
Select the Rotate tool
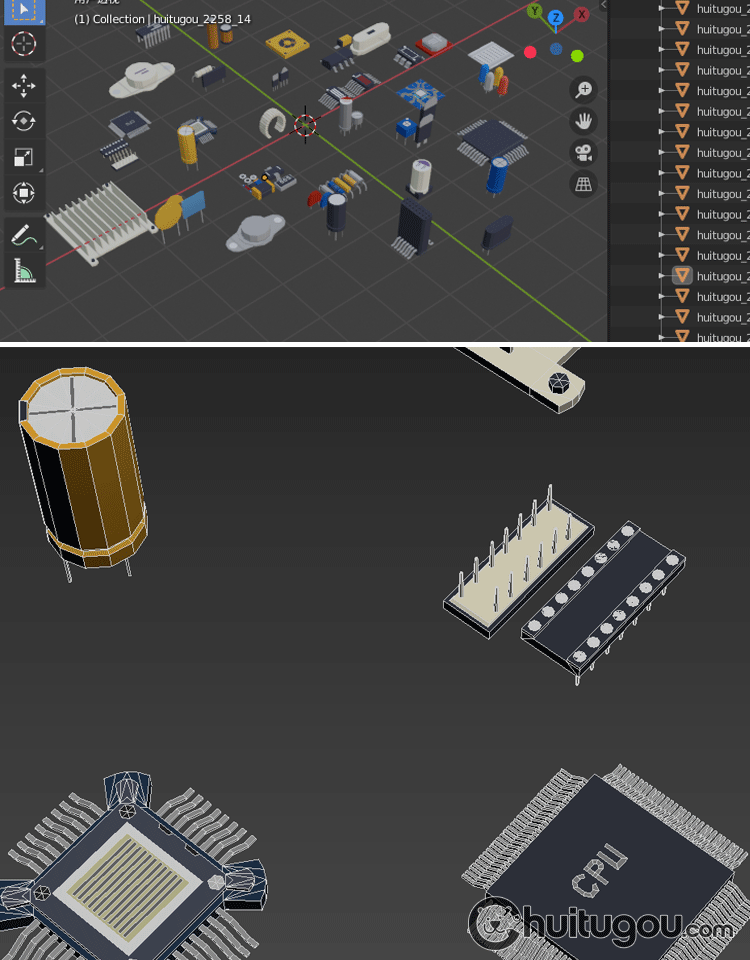(x=23, y=121)
